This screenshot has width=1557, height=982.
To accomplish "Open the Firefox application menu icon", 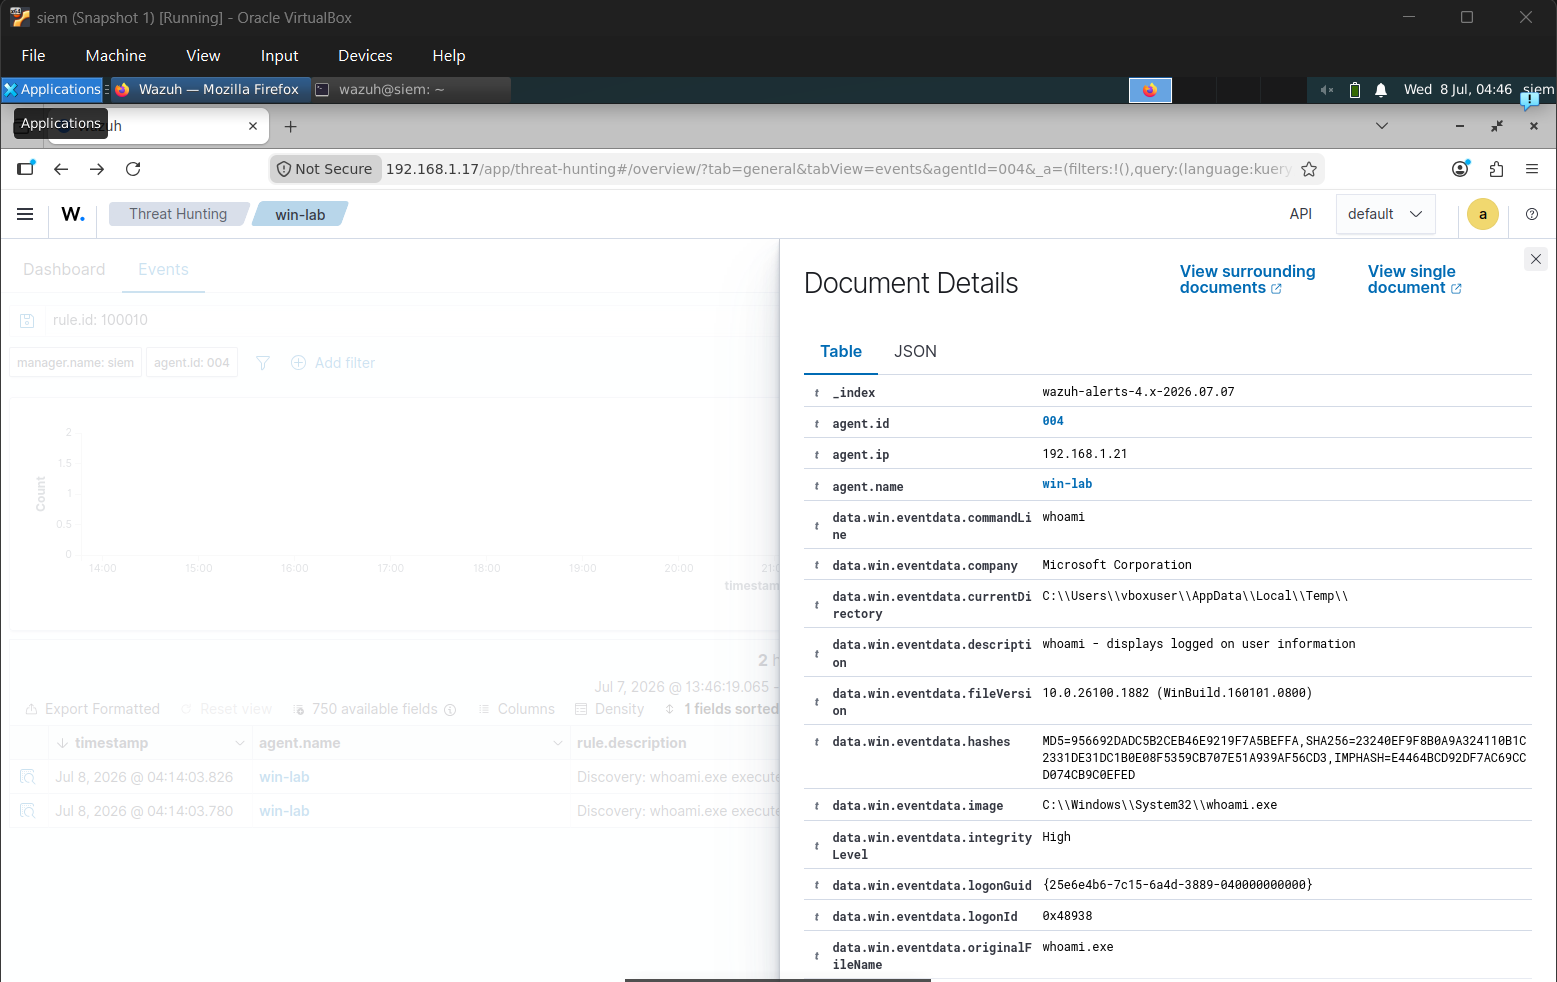I will click(x=1532, y=169).
